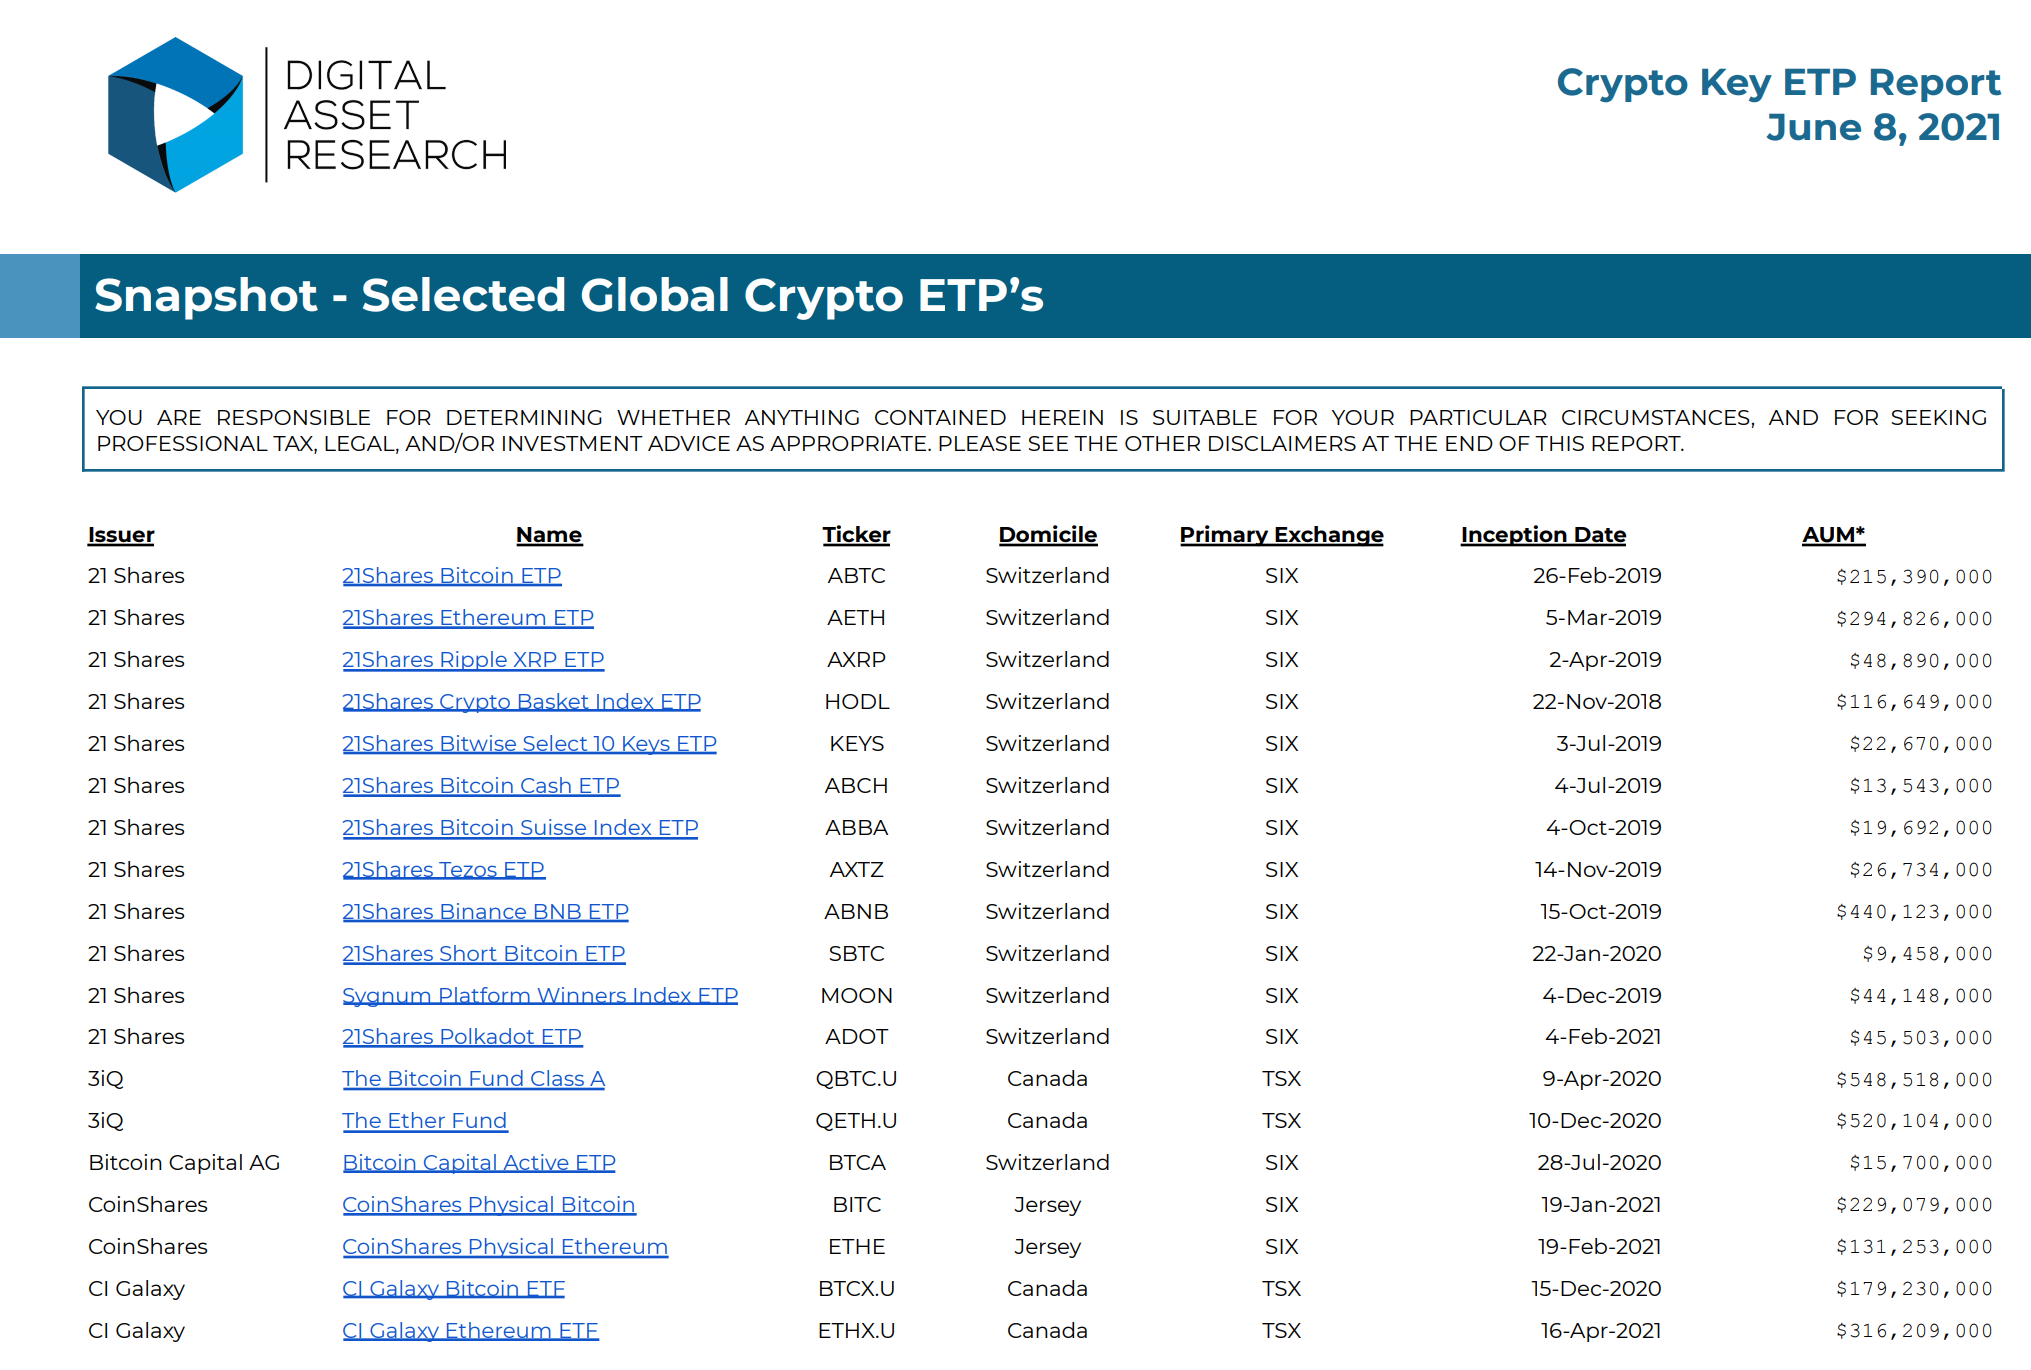Open the Bitcoin Capital Active ETP link
The width and height of the screenshot is (2031, 1370).
pyautogui.click(x=479, y=1163)
